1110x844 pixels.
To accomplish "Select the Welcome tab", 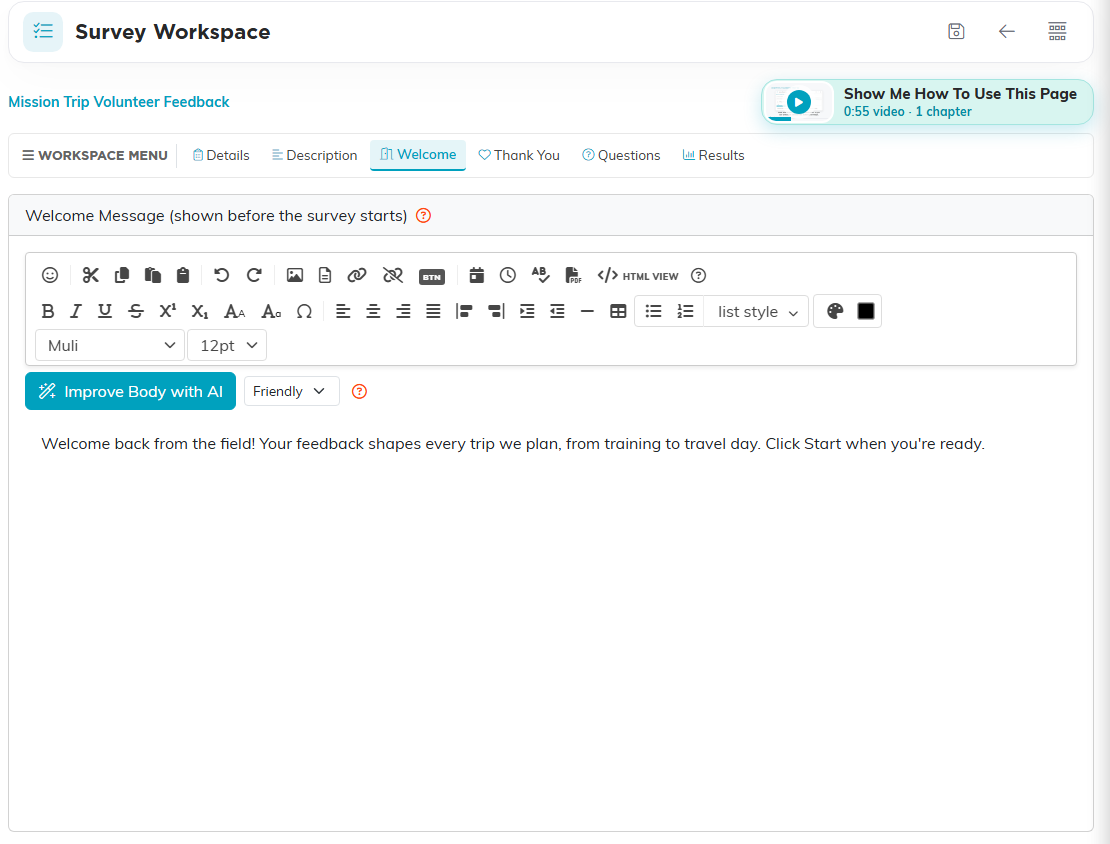I will point(418,155).
